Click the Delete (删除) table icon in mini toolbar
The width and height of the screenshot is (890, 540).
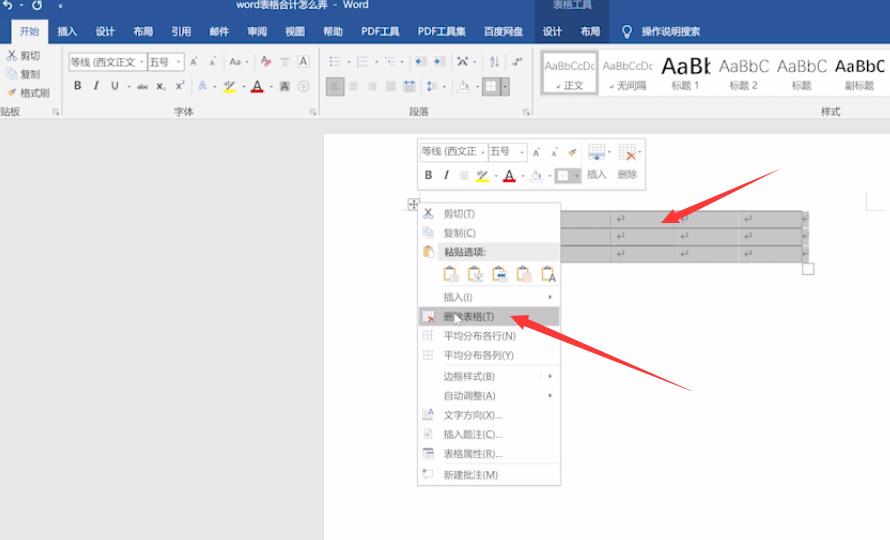[x=628, y=153]
